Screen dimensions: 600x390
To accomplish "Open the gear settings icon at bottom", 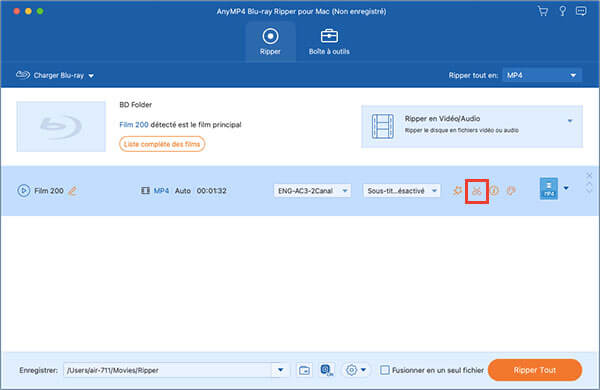I will point(351,370).
